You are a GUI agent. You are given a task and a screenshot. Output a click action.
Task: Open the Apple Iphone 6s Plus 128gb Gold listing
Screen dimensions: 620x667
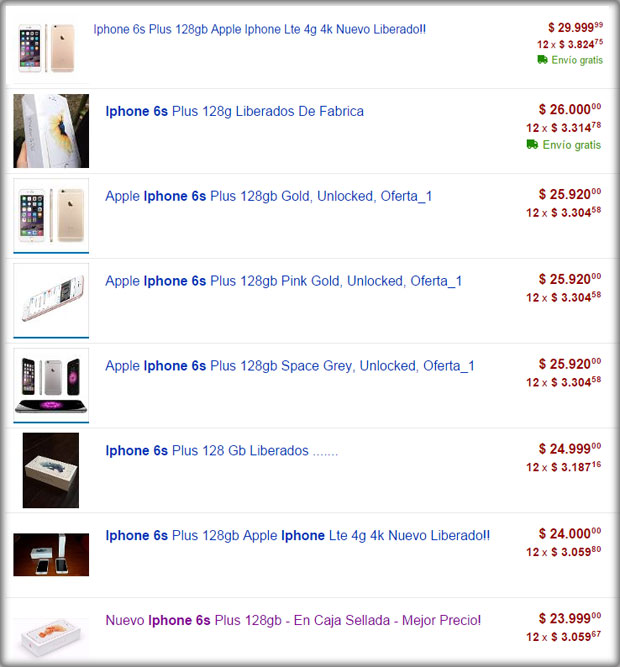pos(268,196)
